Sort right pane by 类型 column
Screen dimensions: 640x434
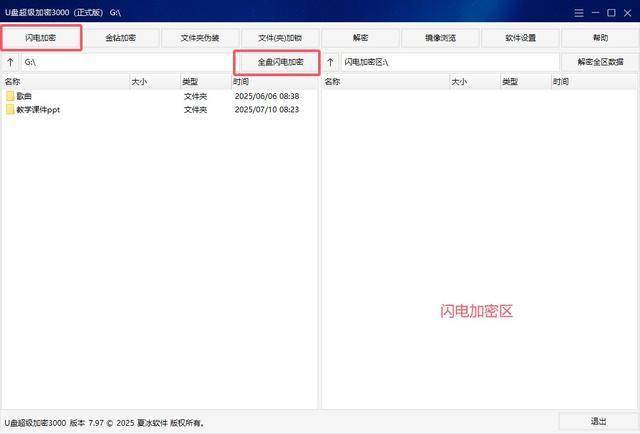[x=526, y=82]
